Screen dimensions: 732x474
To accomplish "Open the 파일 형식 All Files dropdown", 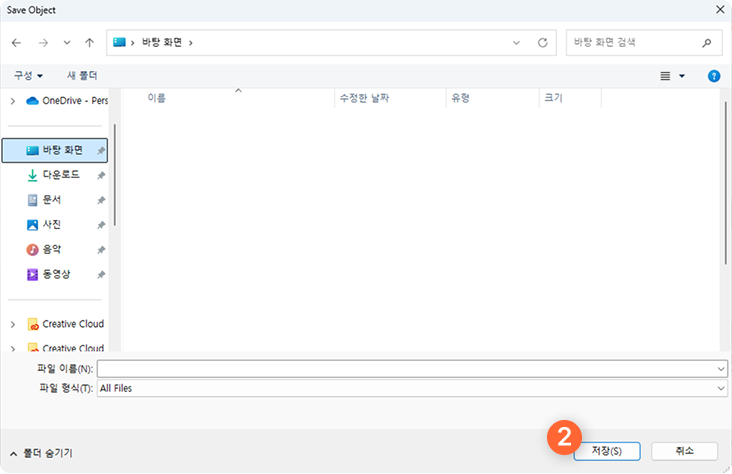I will pos(412,388).
